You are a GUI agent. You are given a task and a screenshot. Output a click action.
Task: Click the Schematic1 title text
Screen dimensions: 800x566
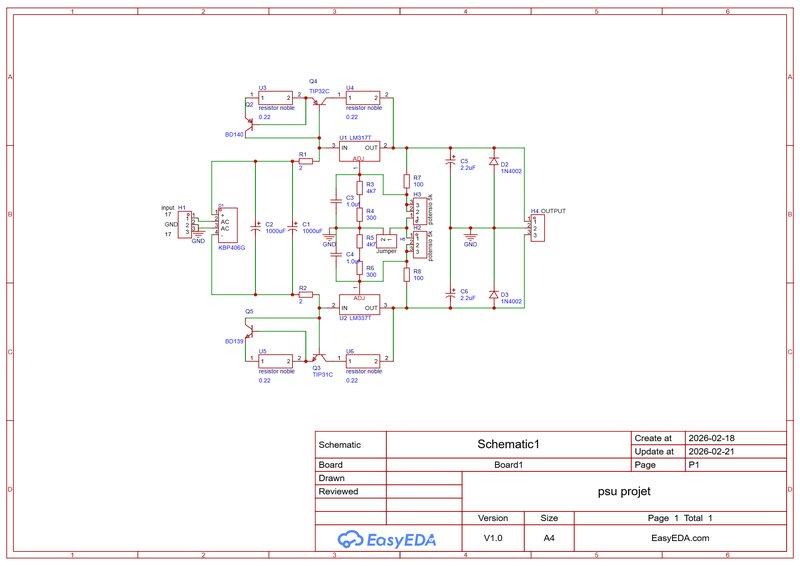click(508, 444)
